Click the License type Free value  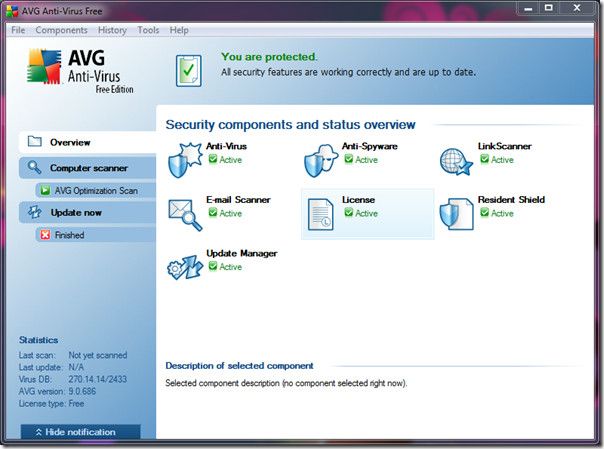point(76,404)
